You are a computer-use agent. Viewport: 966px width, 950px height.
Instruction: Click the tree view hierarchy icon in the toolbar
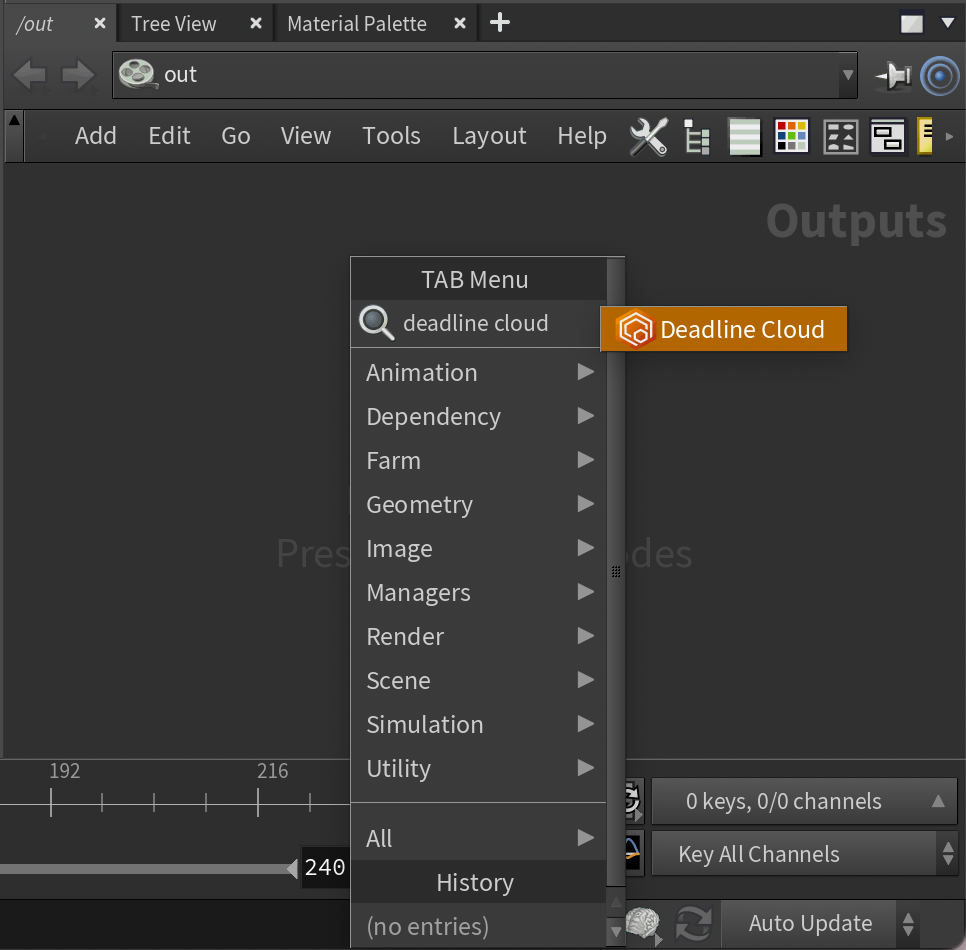click(697, 137)
